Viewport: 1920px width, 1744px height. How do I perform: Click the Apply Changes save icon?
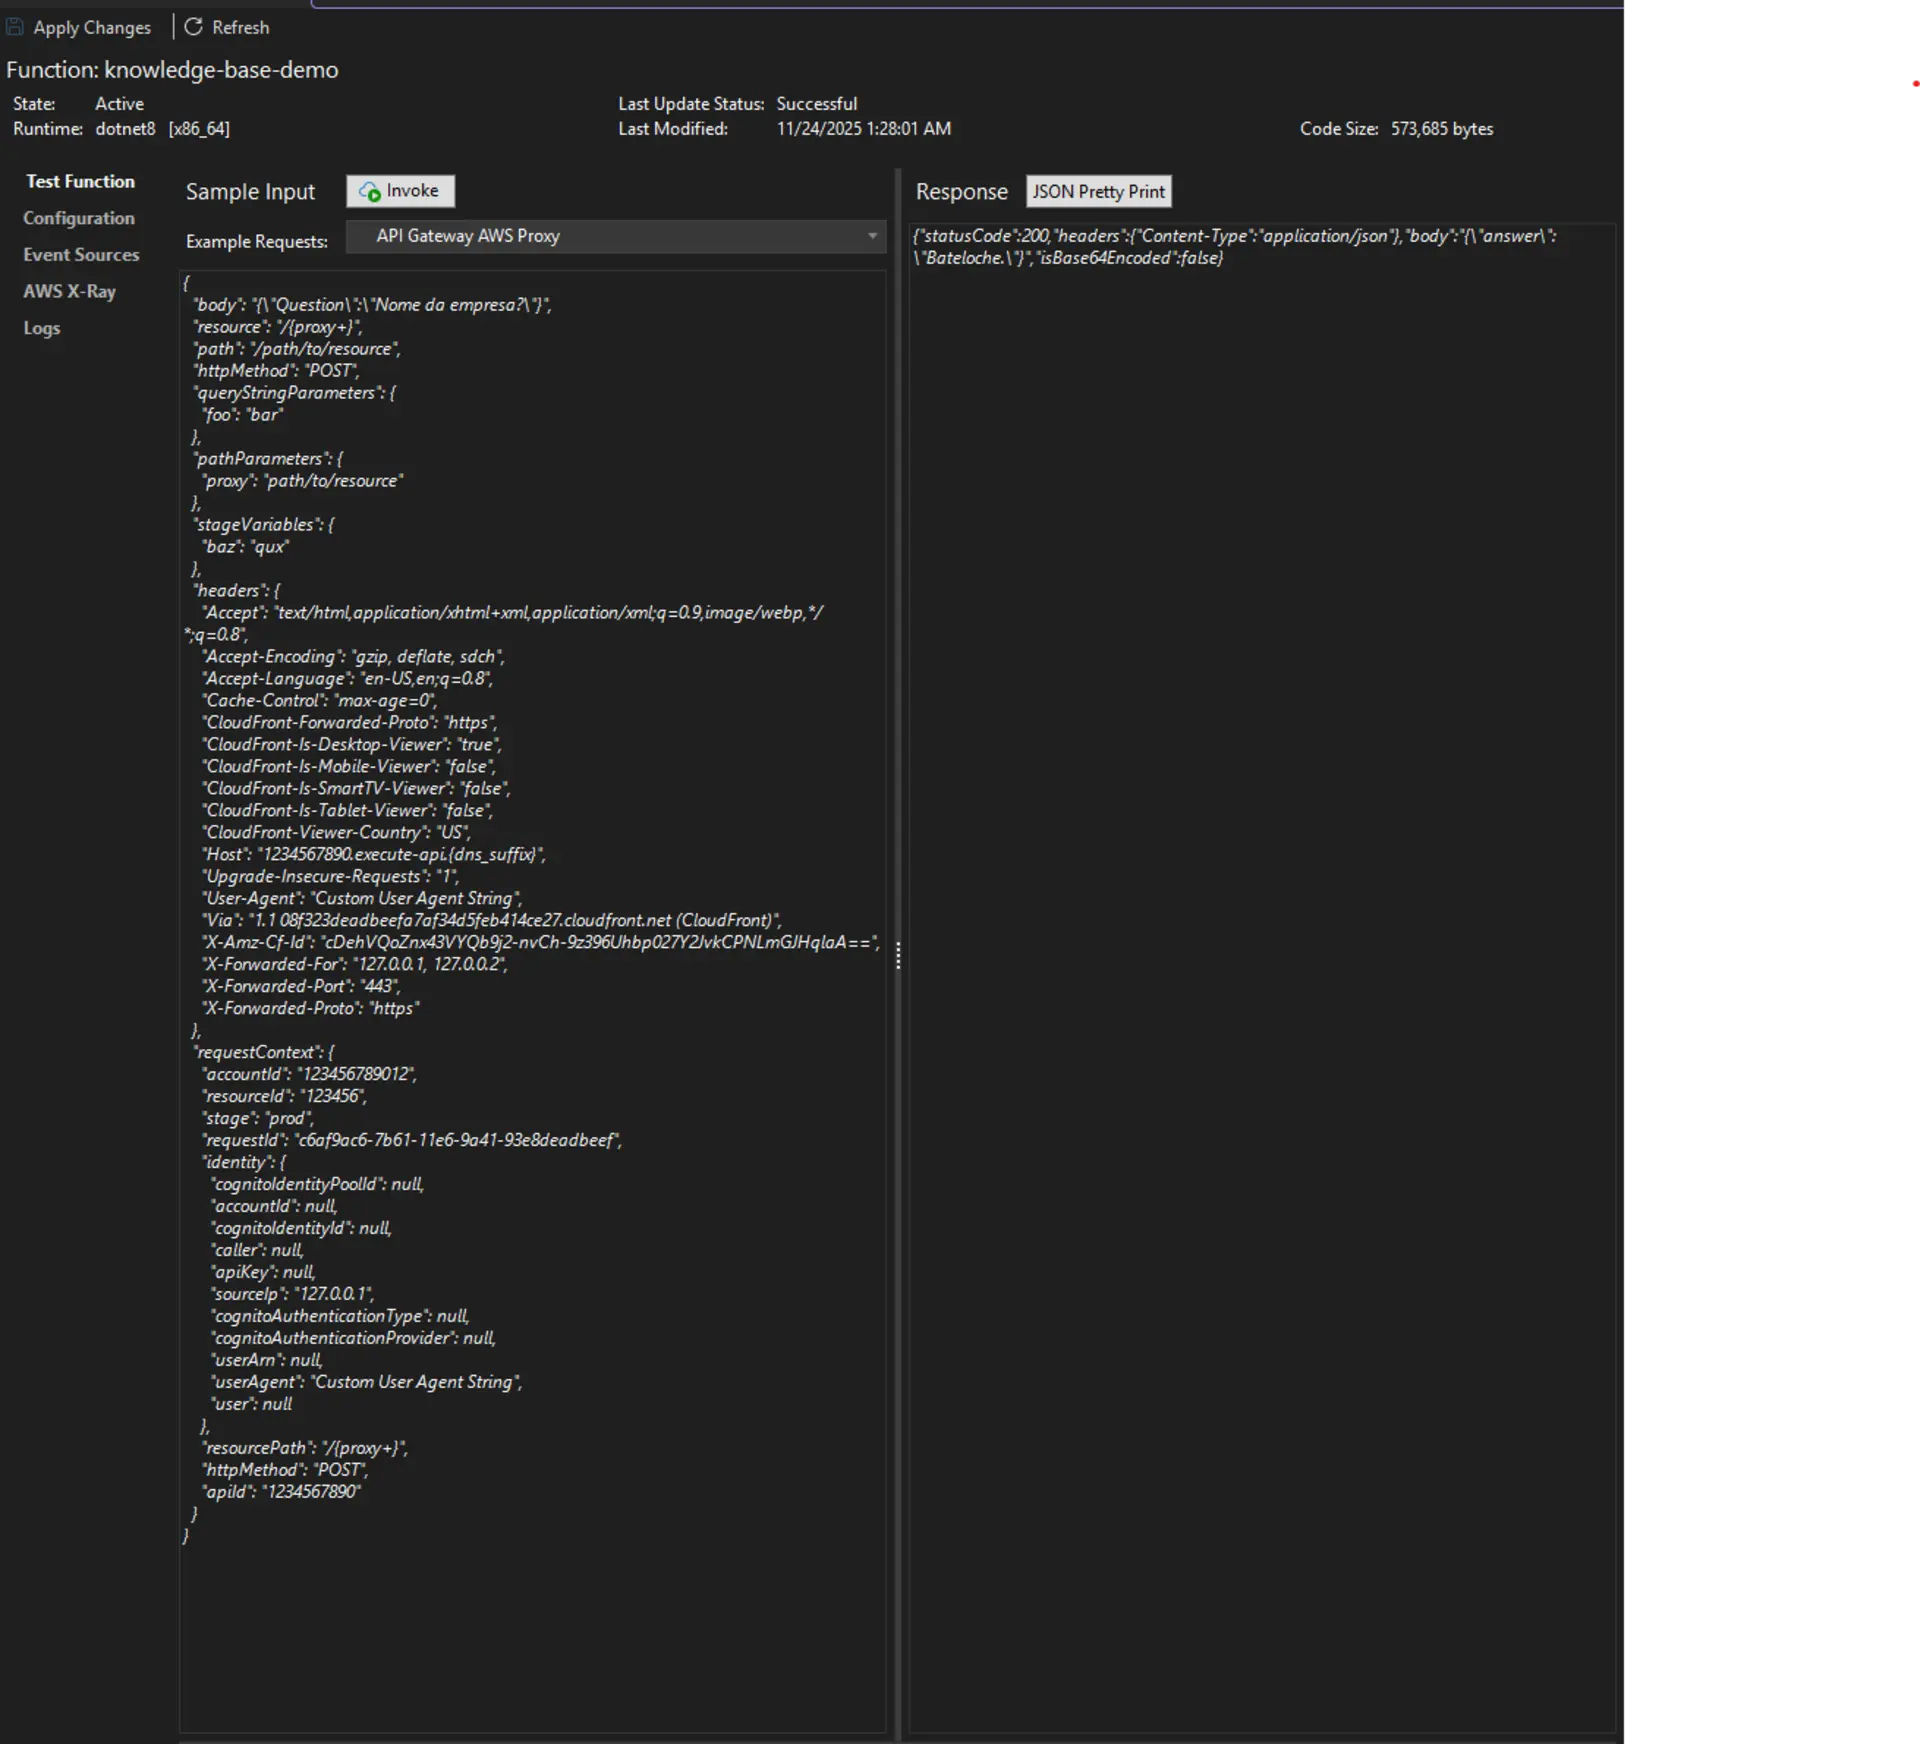point(15,27)
